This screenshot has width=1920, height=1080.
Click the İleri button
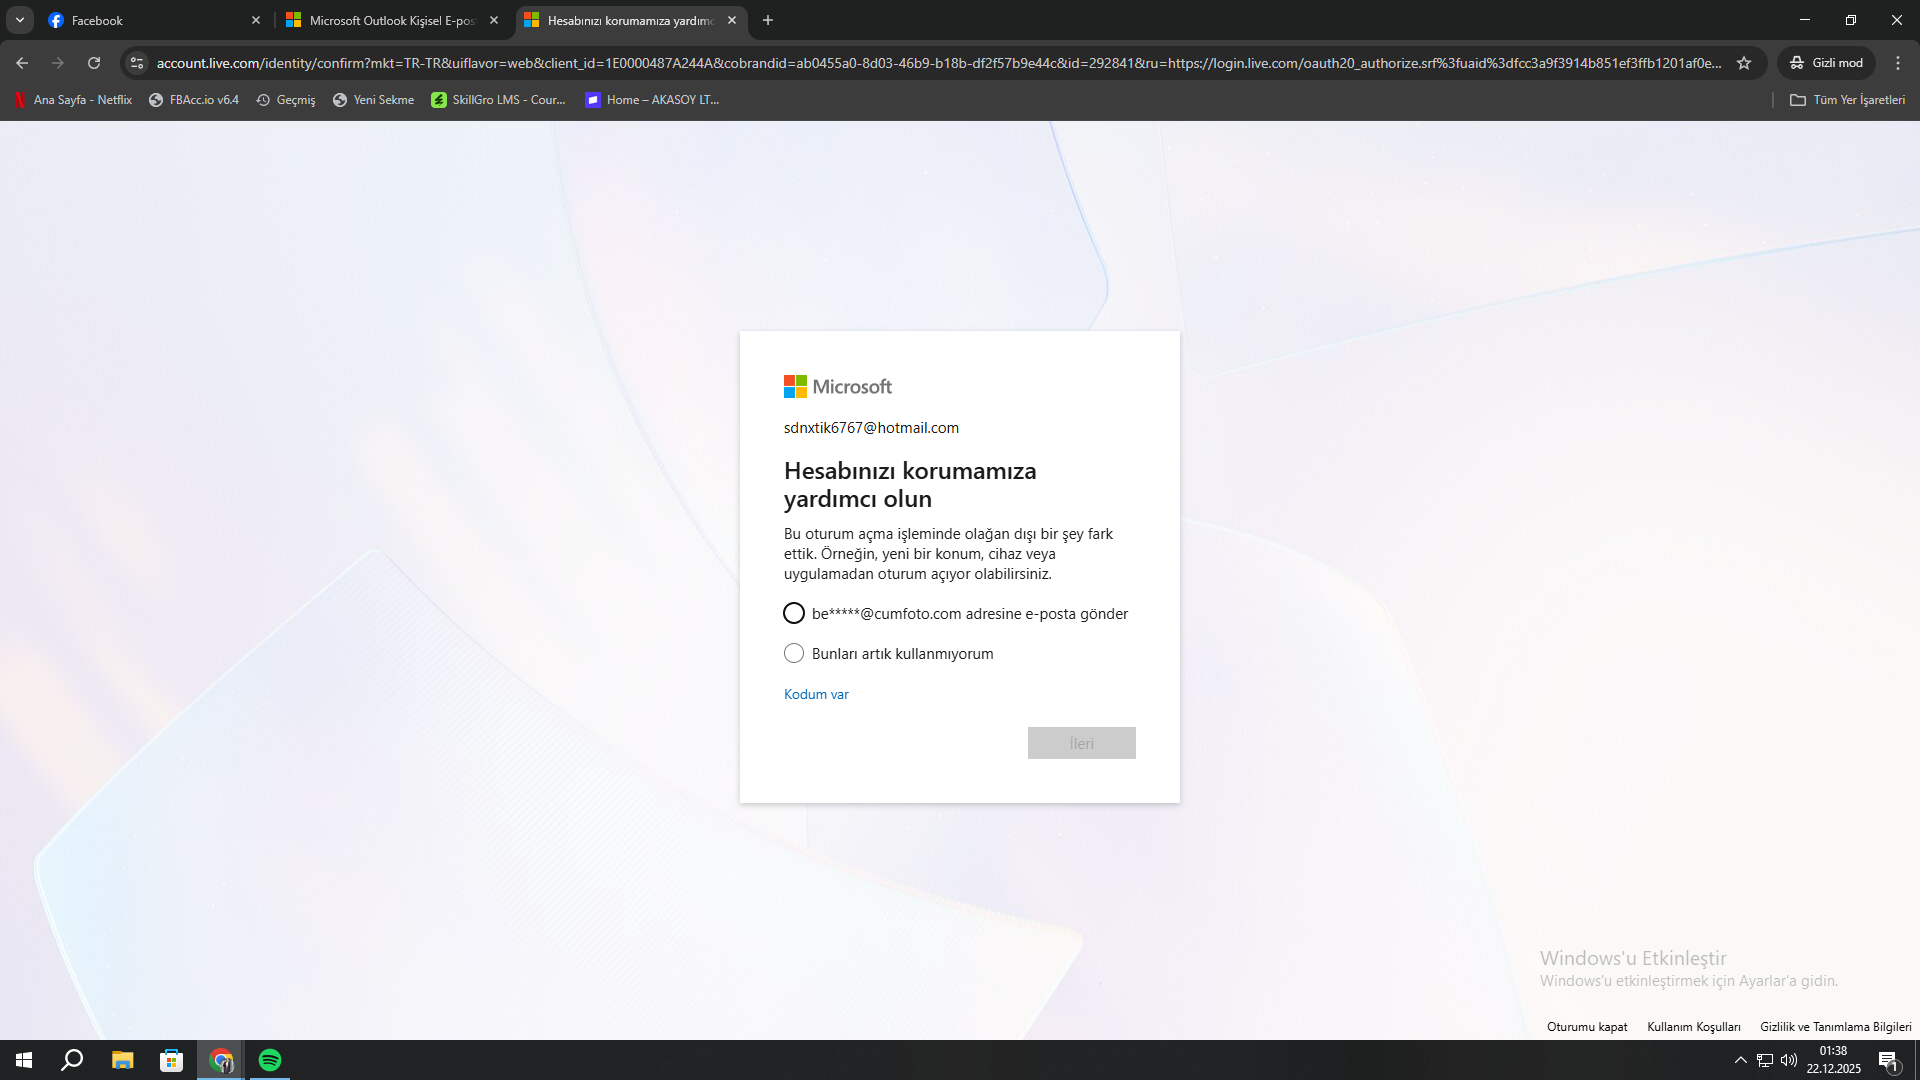1082,743
